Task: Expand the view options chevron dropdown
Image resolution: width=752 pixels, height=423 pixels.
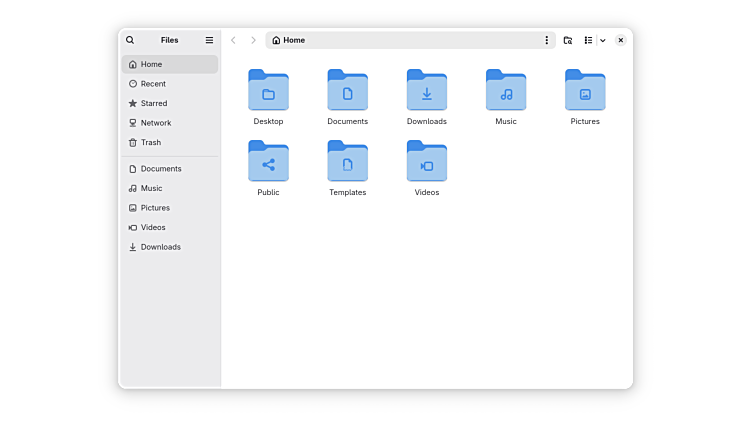Action: (603, 40)
